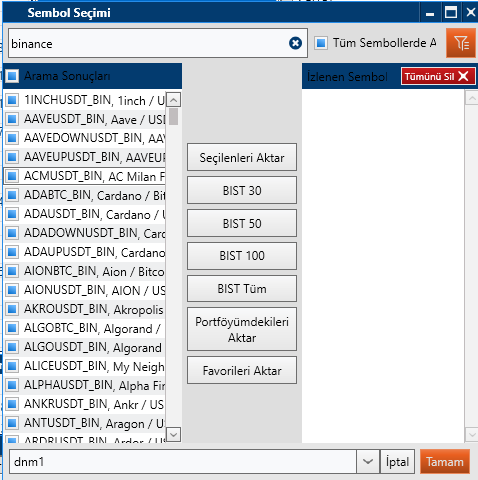This screenshot has height=480, width=478.
Task: Check the AAVEUPUSDT_BIN checkbox
Action: pos(12,157)
